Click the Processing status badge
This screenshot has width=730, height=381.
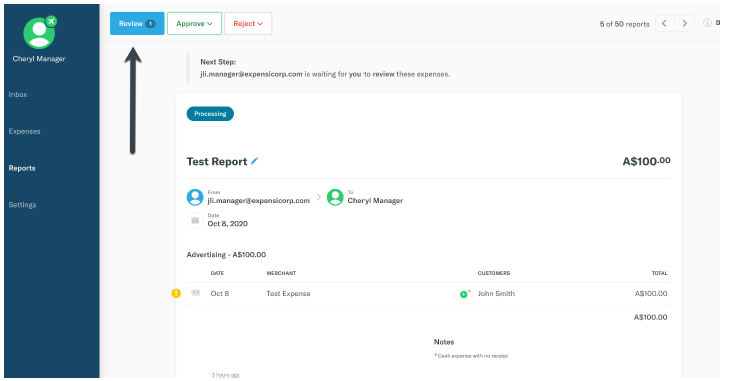pos(210,114)
